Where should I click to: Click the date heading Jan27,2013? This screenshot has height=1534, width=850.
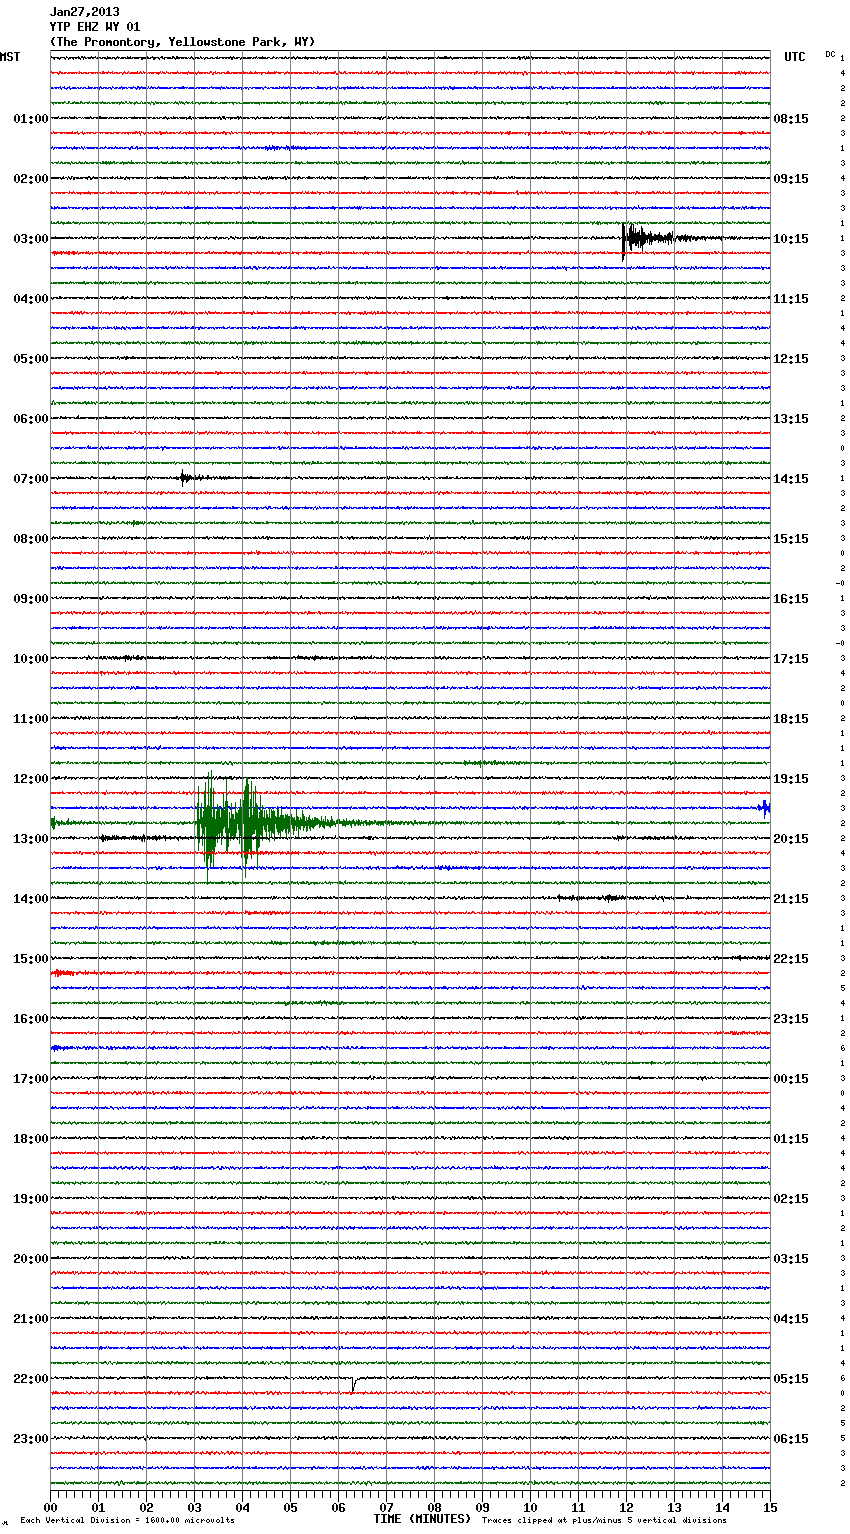tap(85, 12)
